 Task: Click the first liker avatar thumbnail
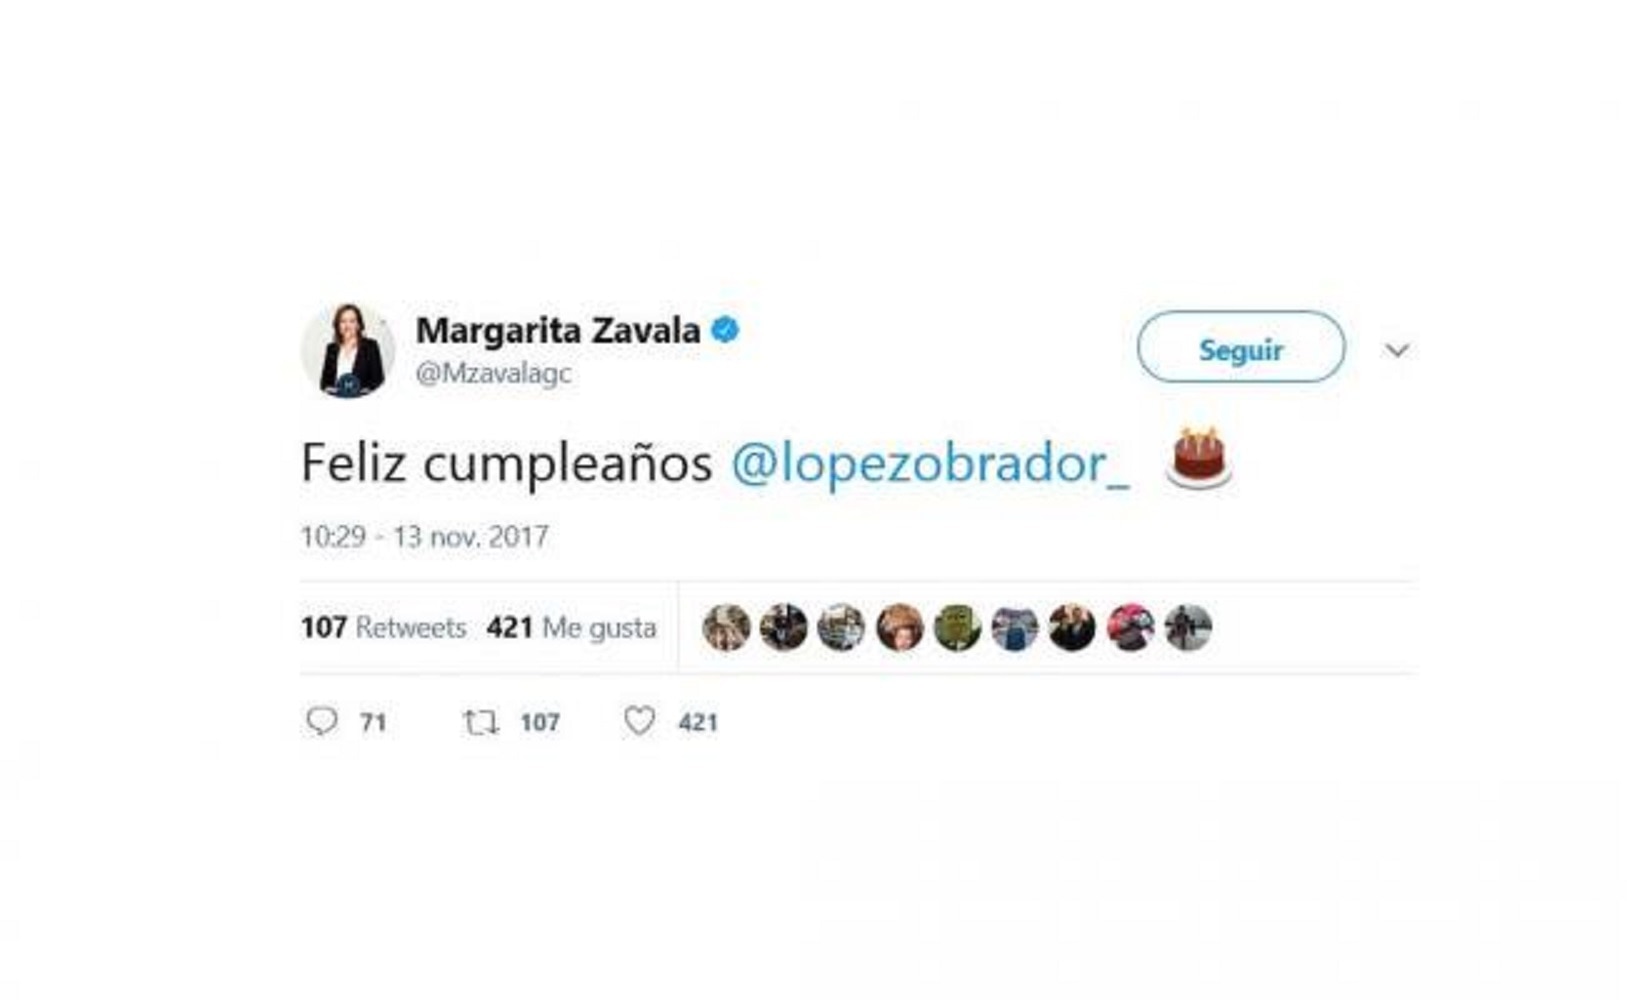point(726,628)
